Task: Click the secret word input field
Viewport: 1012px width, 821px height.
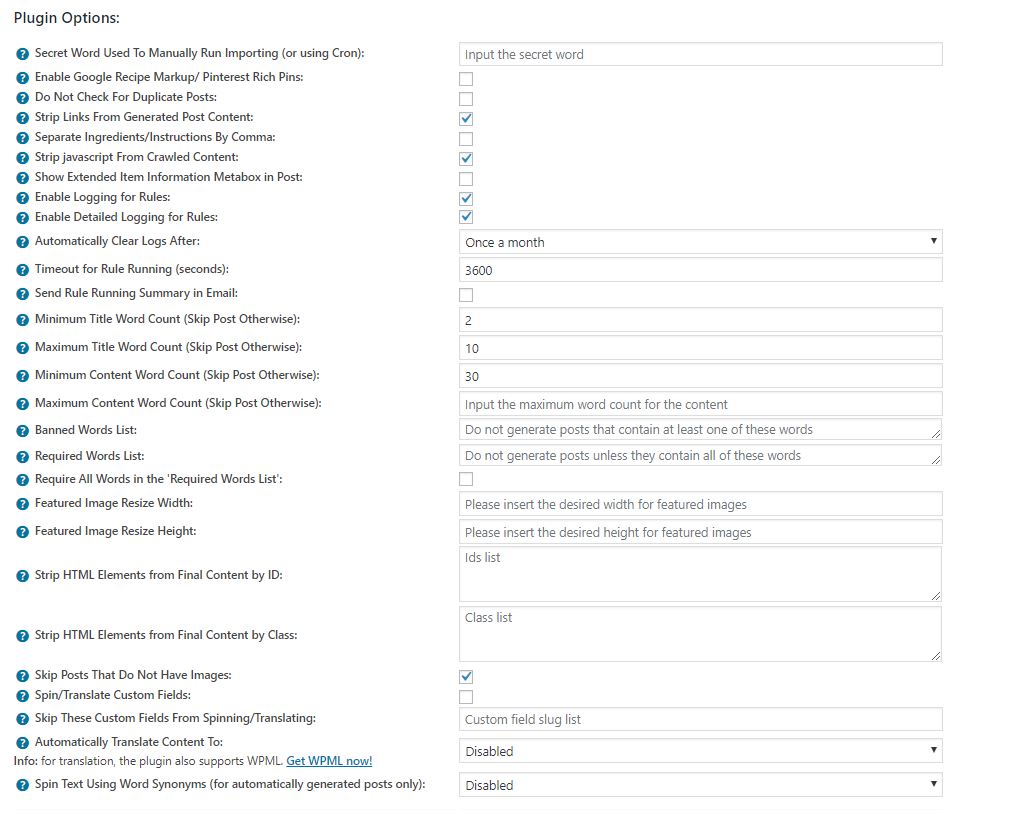Action: tap(700, 54)
